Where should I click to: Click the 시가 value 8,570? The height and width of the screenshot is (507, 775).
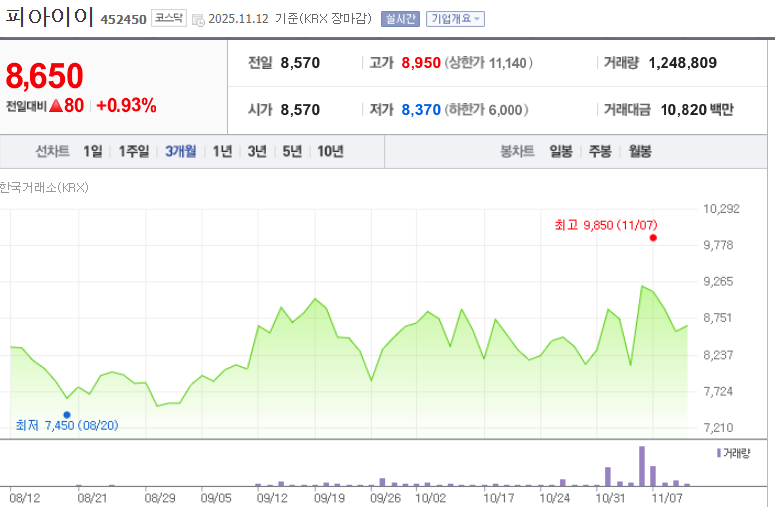click(x=300, y=110)
